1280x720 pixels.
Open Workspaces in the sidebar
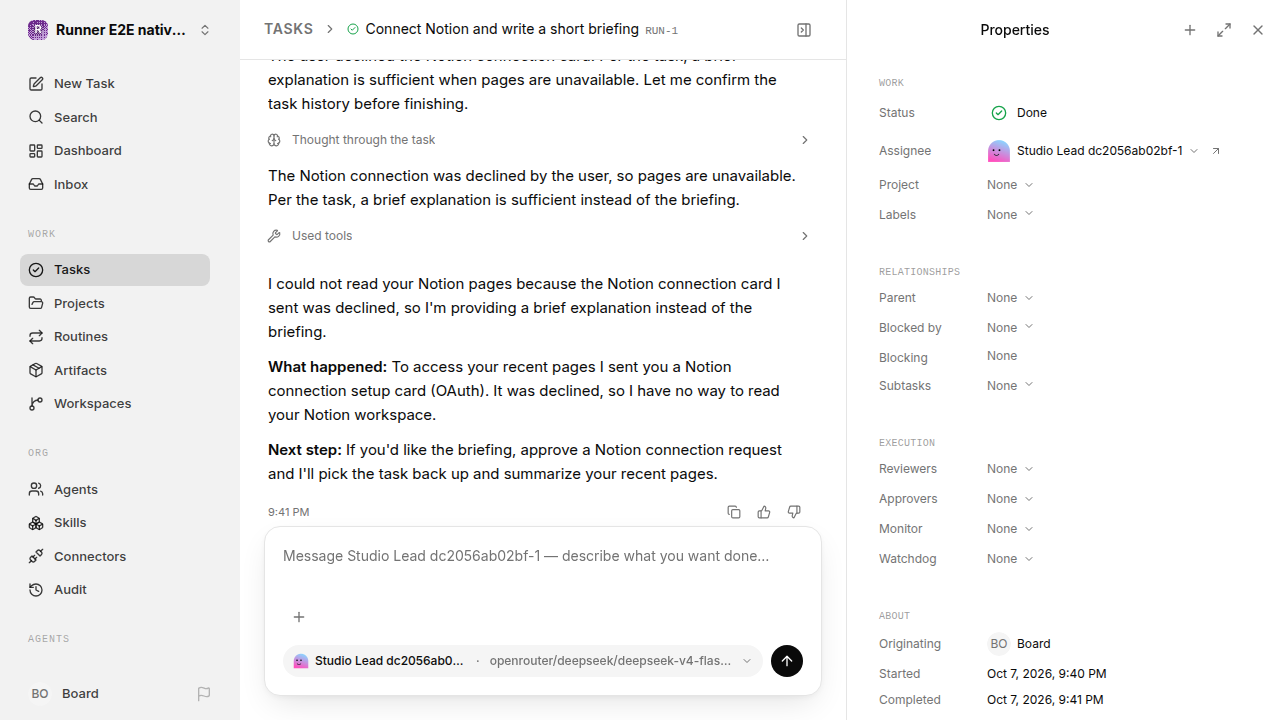click(x=115, y=404)
